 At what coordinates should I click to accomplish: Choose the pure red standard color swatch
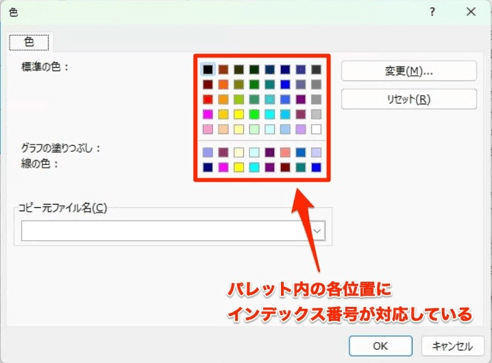pyautogui.click(x=208, y=99)
